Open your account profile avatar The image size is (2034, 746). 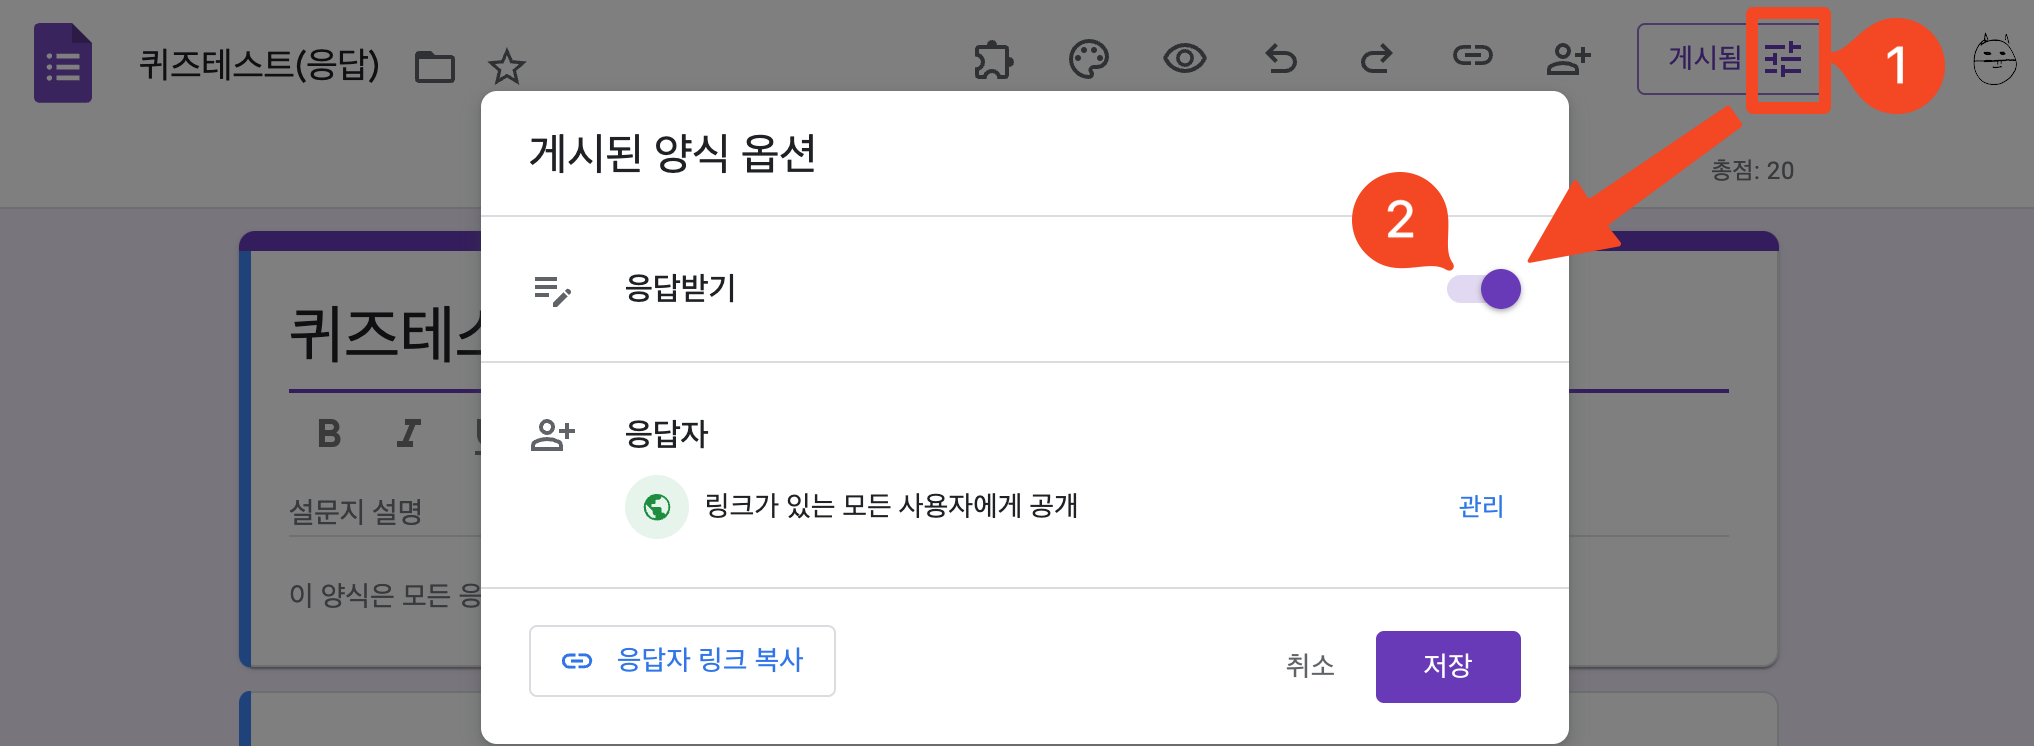pos(1995,62)
